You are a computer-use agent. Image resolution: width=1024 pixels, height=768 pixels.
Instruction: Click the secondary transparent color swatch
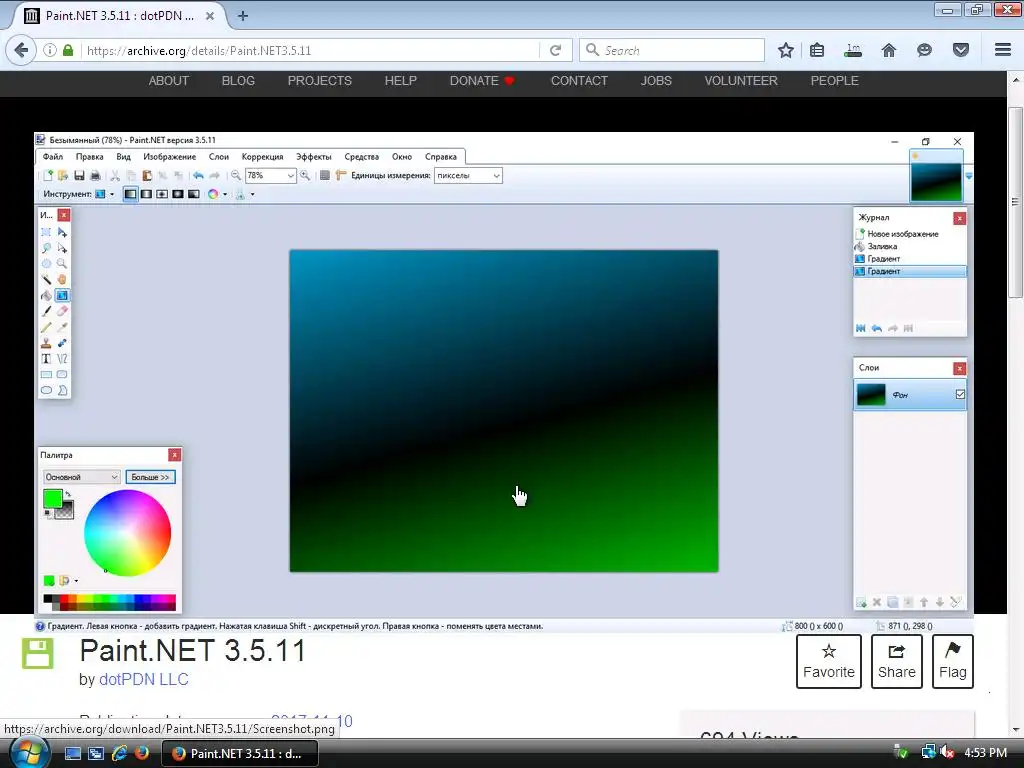65,511
